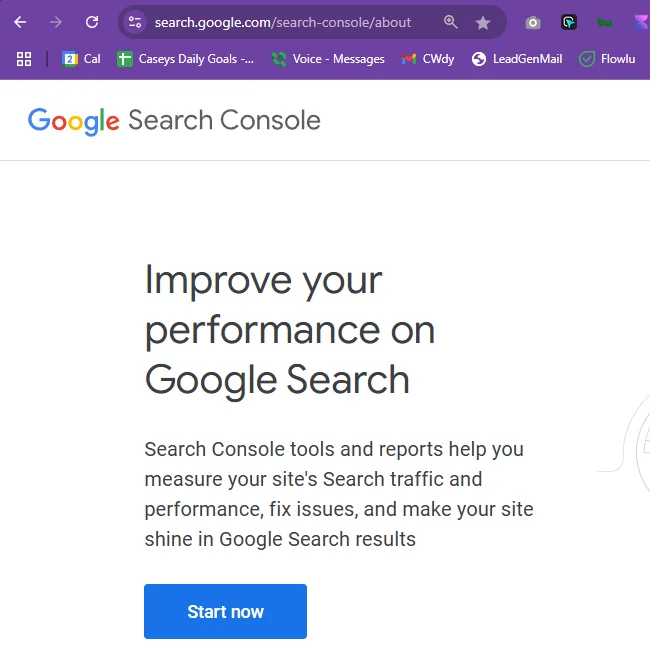Viewport: 650px width, 665px height.
Task: Click the browser forward arrow
Action: 56,22
